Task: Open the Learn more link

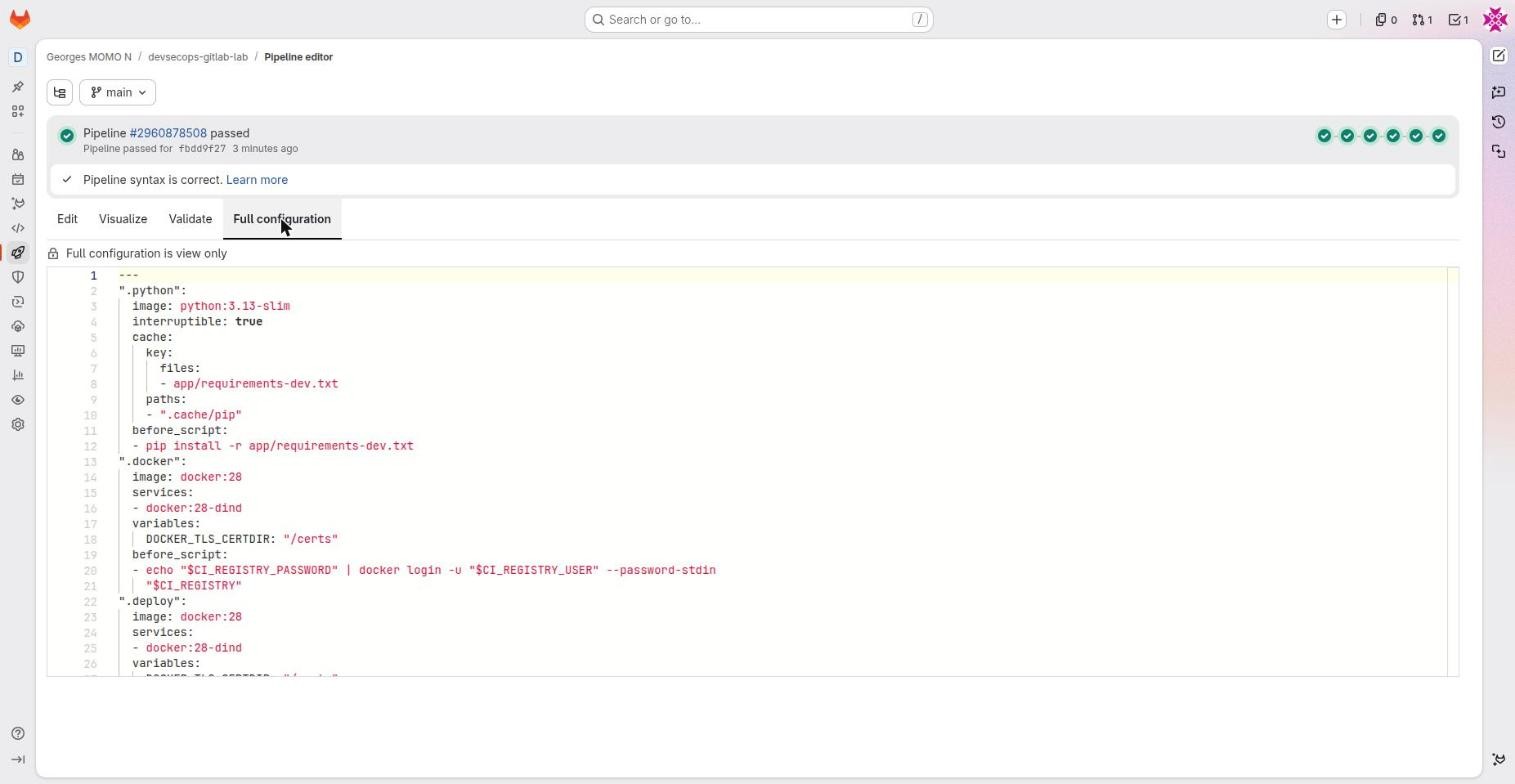Action: pyautogui.click(x=257, y=180)
